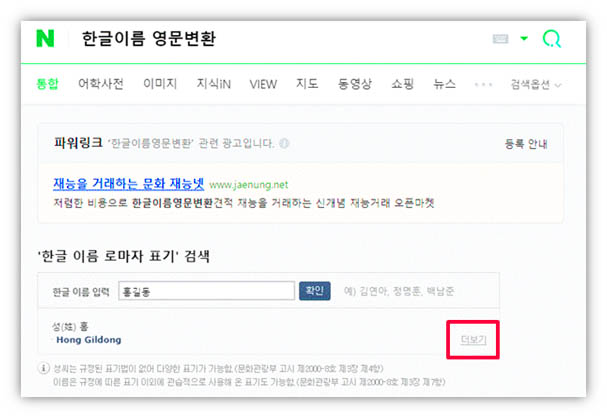Viewport: 607px width, 418px height.
Task: Select the 통합 tab
Action: pos(47,84)
